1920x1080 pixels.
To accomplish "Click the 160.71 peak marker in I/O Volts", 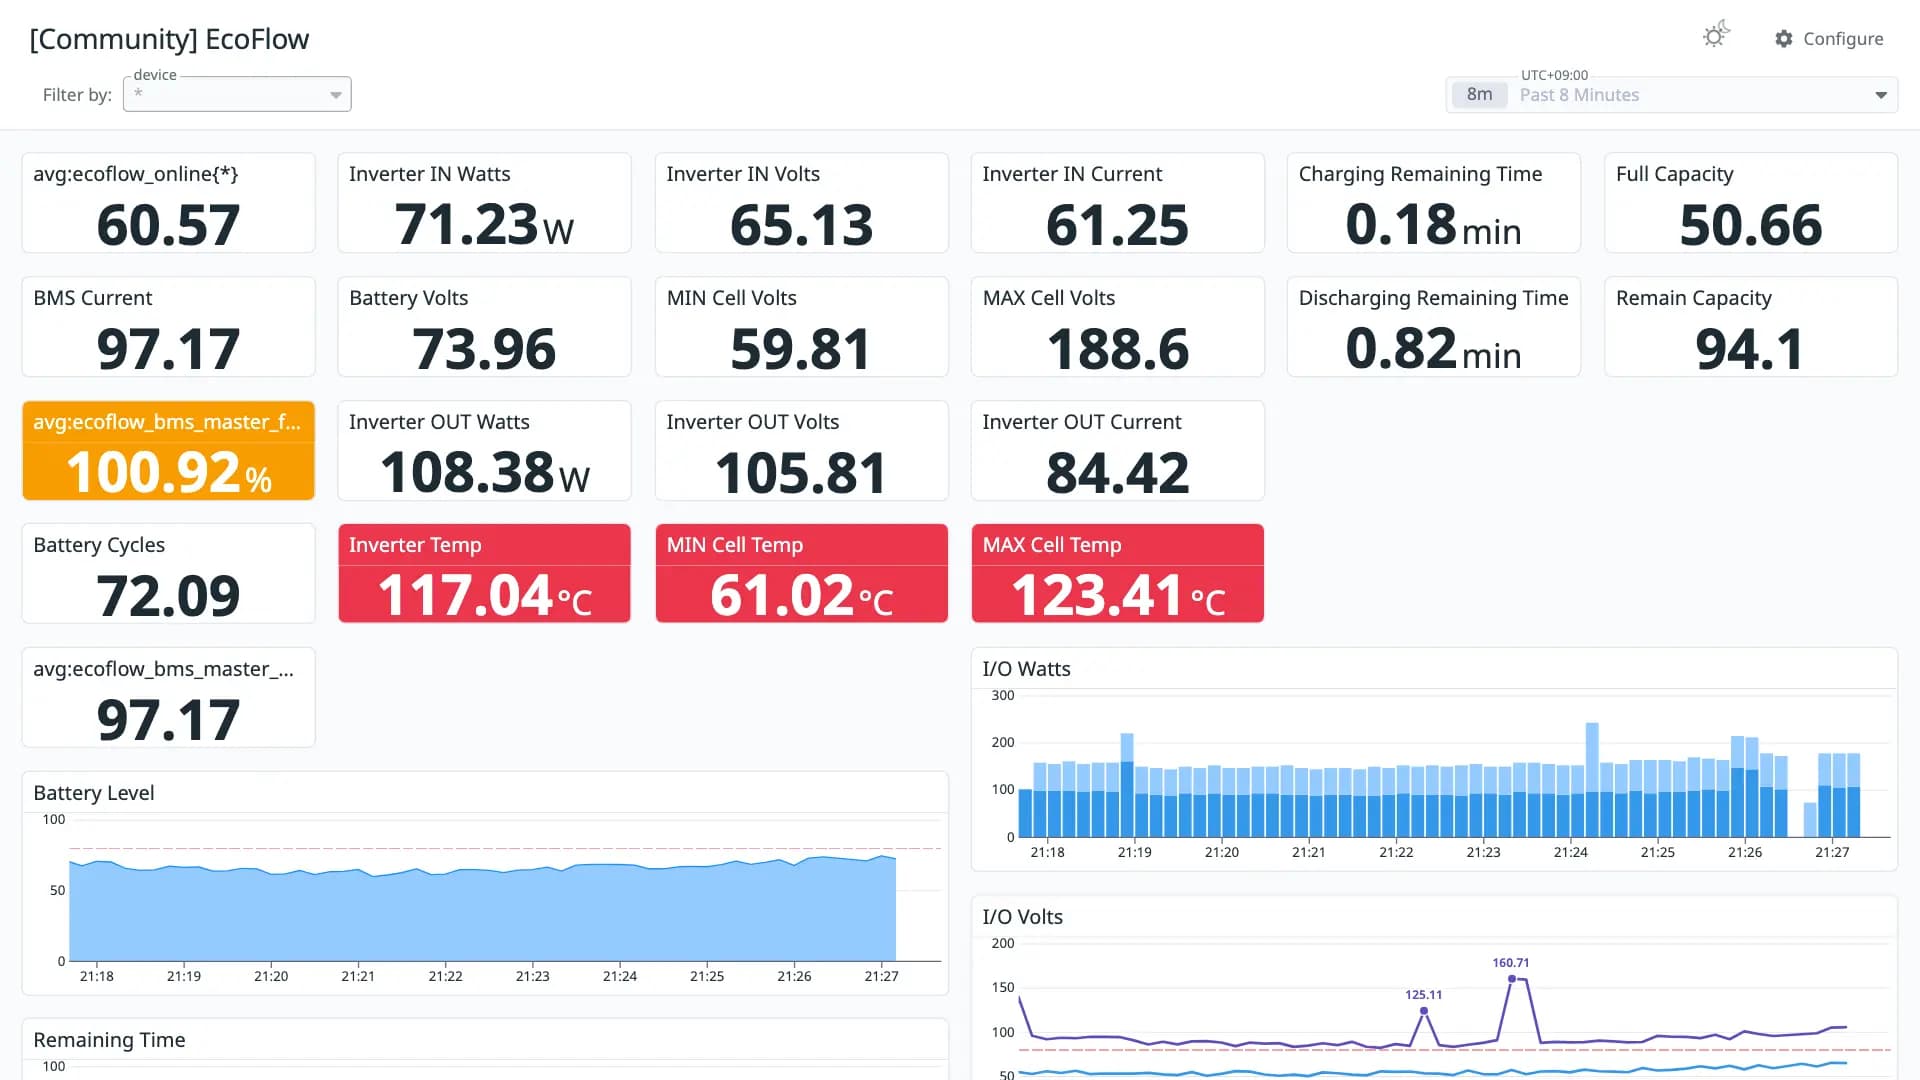I will click(x=1511, y=978).
